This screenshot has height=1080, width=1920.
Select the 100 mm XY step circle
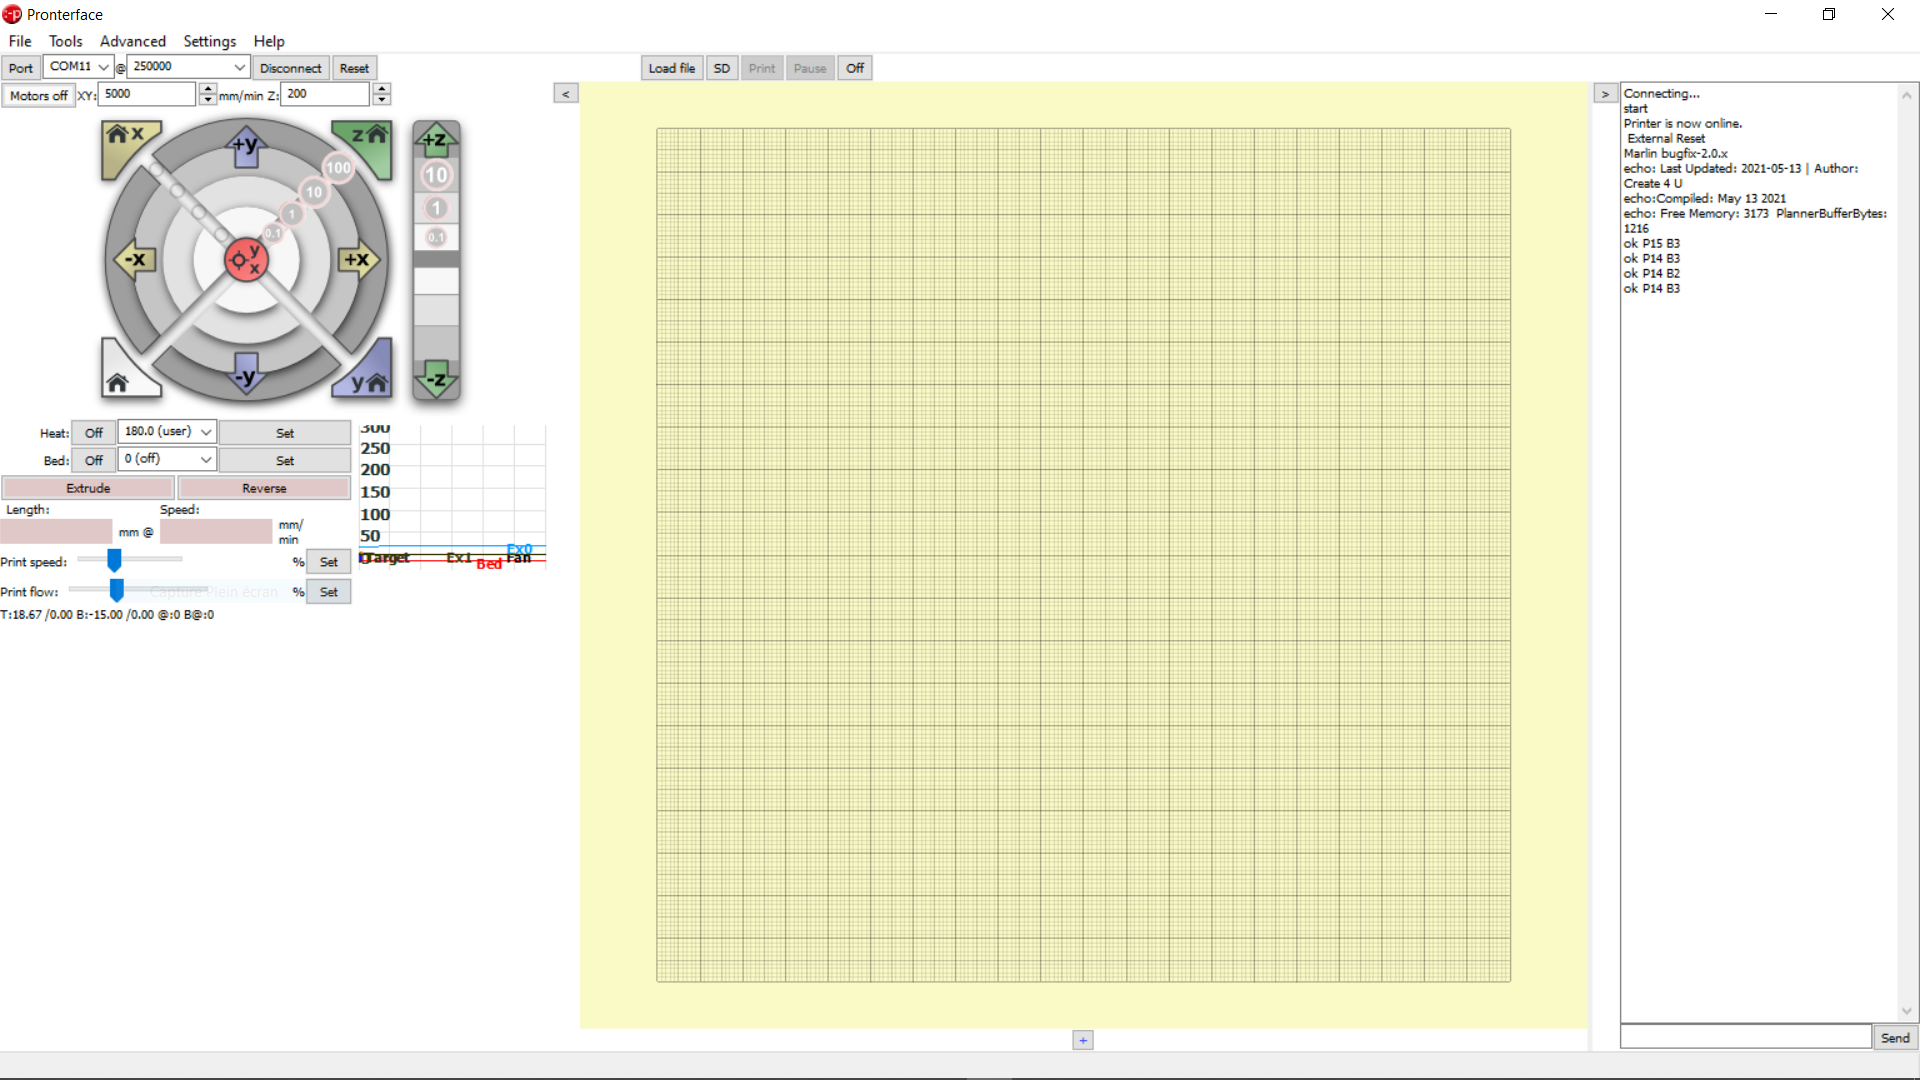pos(339,168)
